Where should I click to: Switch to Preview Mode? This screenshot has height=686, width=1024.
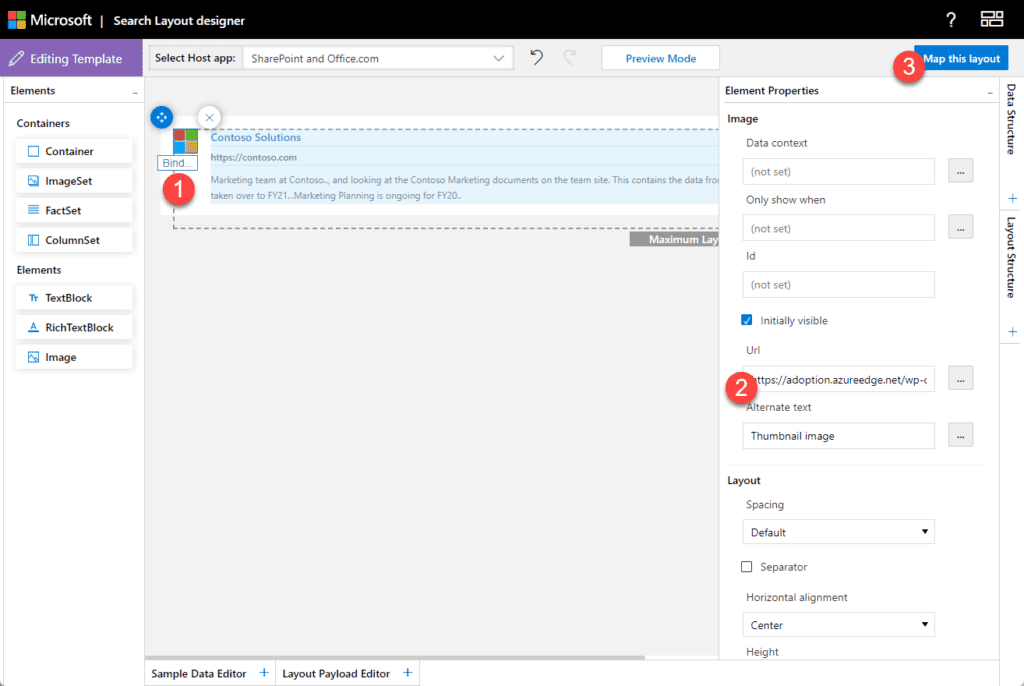point(660,58)
